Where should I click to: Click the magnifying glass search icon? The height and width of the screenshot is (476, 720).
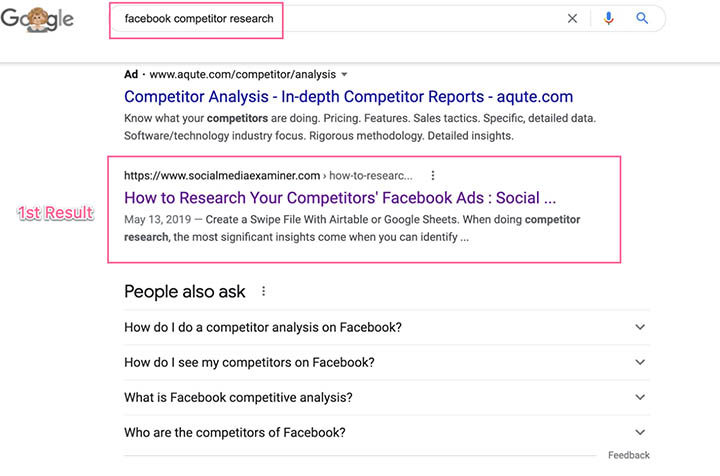[x=642, y=18]
